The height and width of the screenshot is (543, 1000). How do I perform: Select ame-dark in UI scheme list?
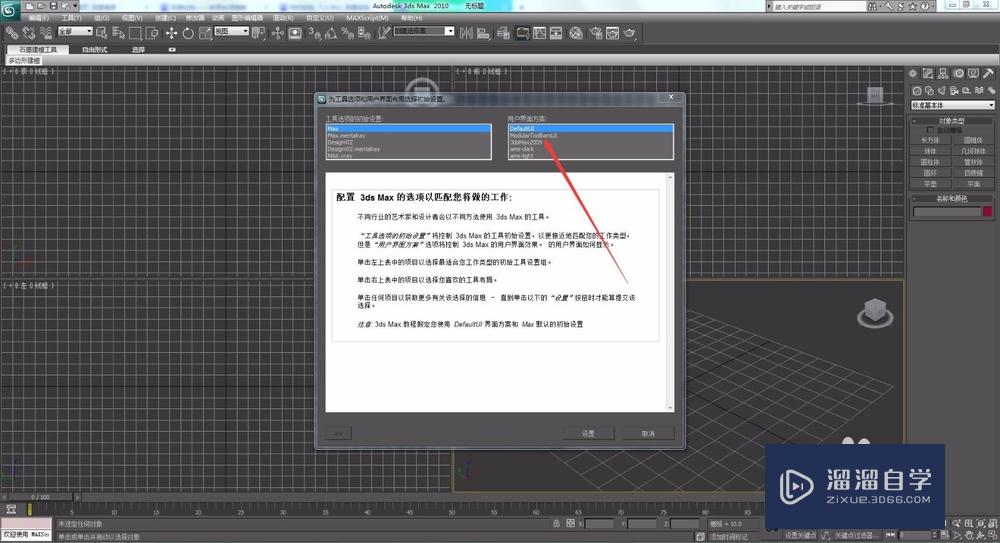click(591, 149)
